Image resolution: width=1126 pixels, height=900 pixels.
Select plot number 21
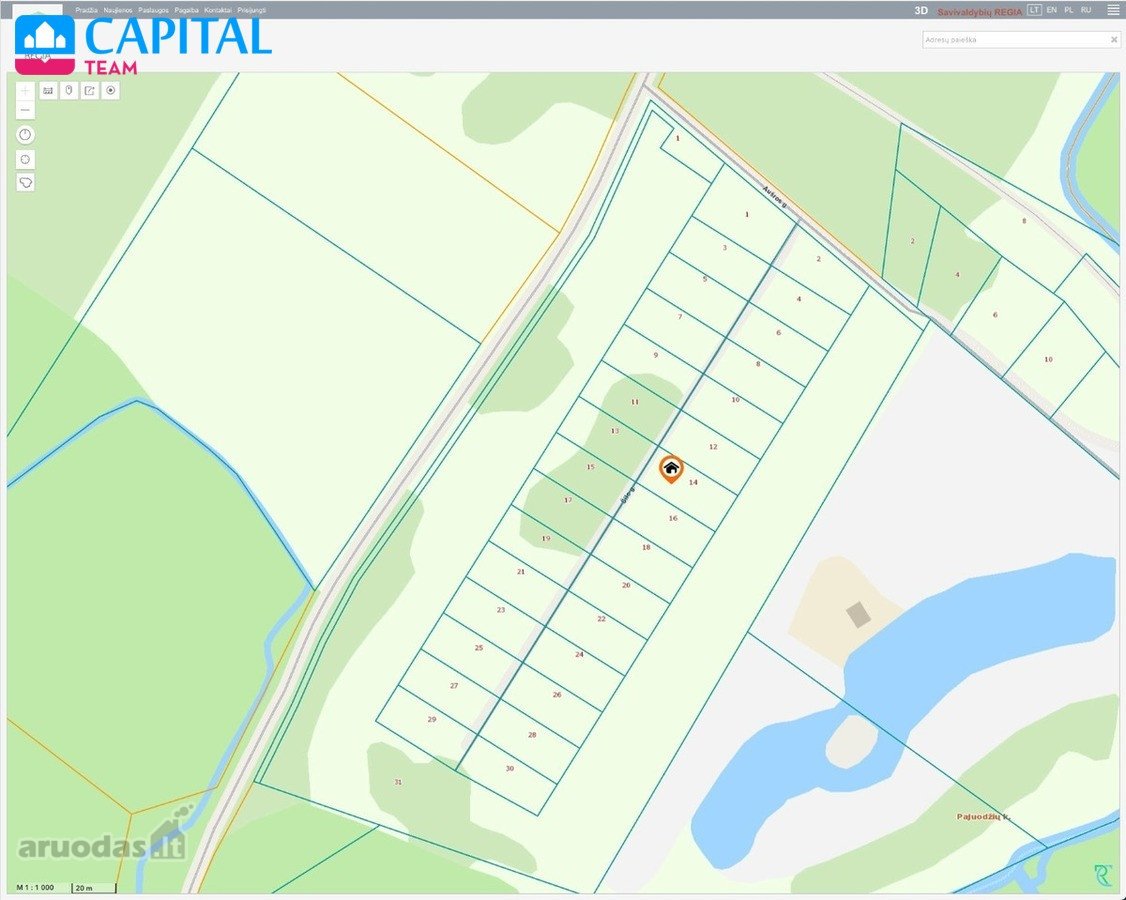[x=521, y=572]
